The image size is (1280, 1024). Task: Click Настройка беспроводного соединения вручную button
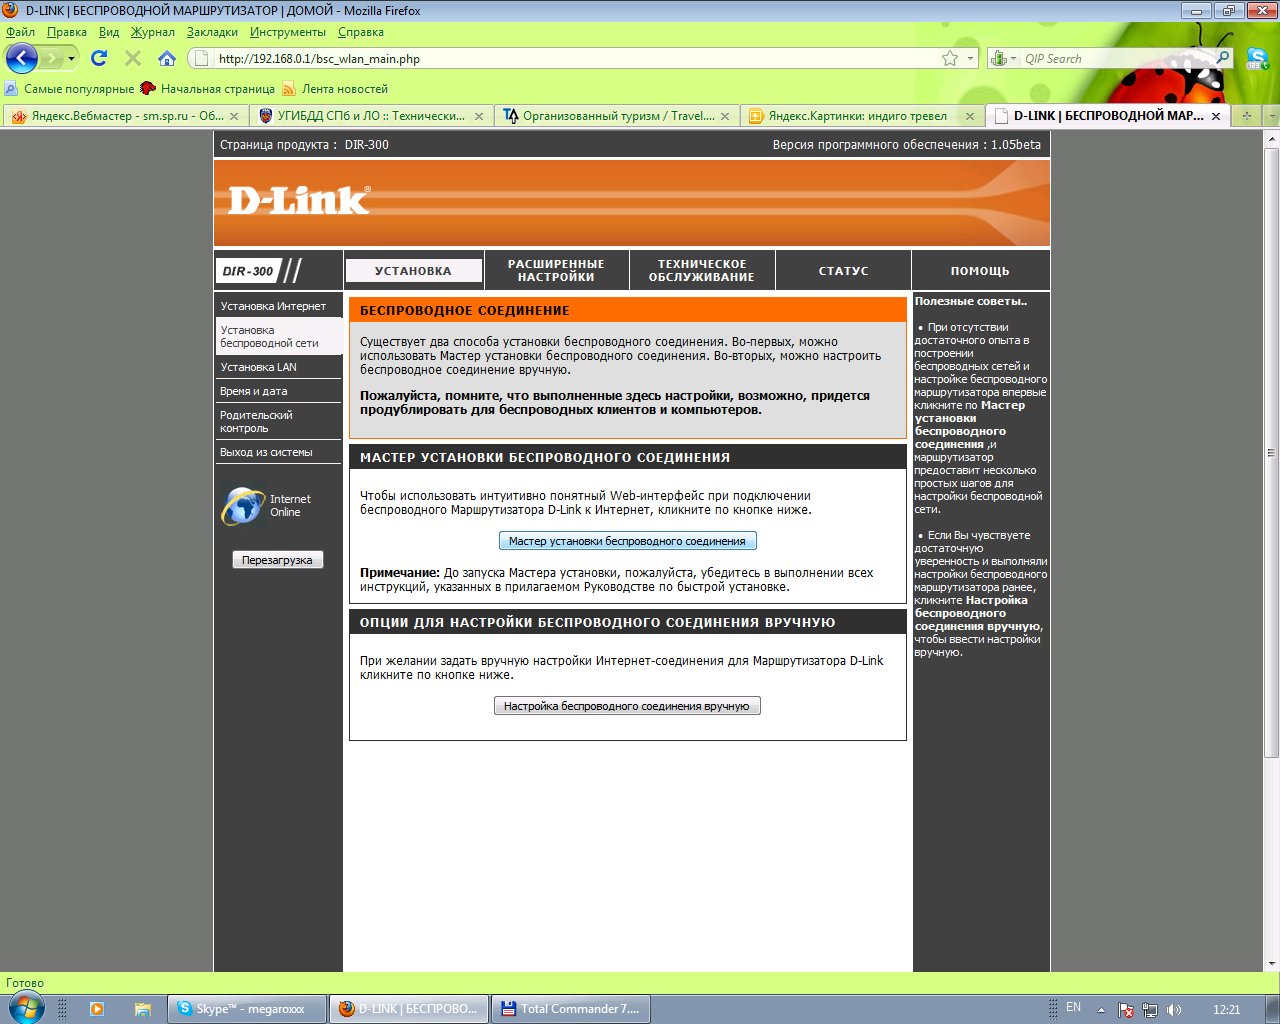[627, 706]
